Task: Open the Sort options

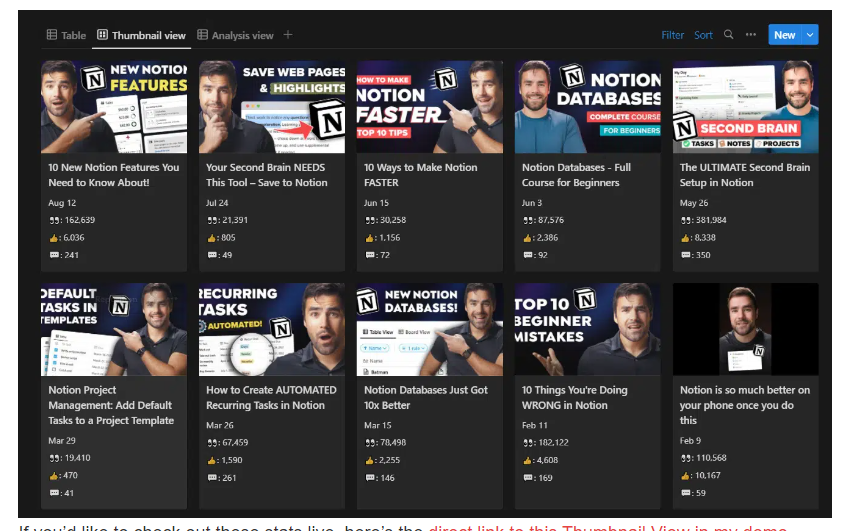Action: point(704,35)
